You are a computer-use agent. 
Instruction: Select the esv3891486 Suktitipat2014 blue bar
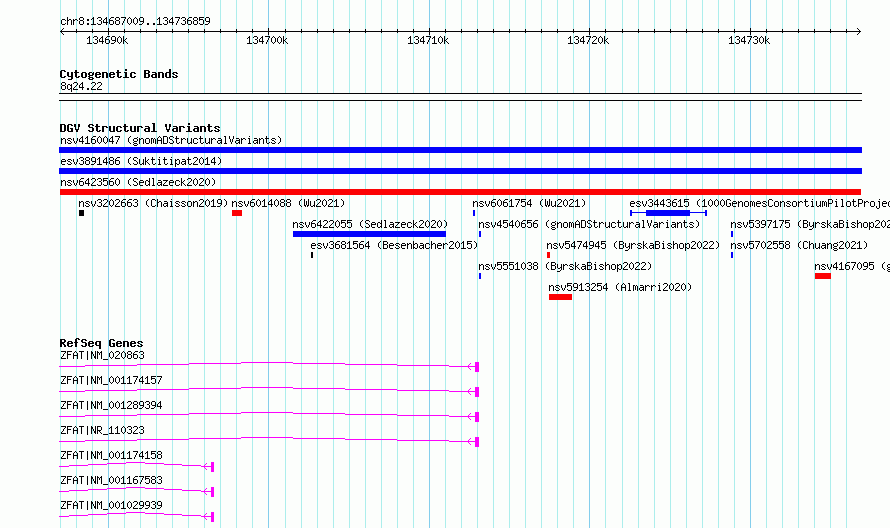pos(460,171)
